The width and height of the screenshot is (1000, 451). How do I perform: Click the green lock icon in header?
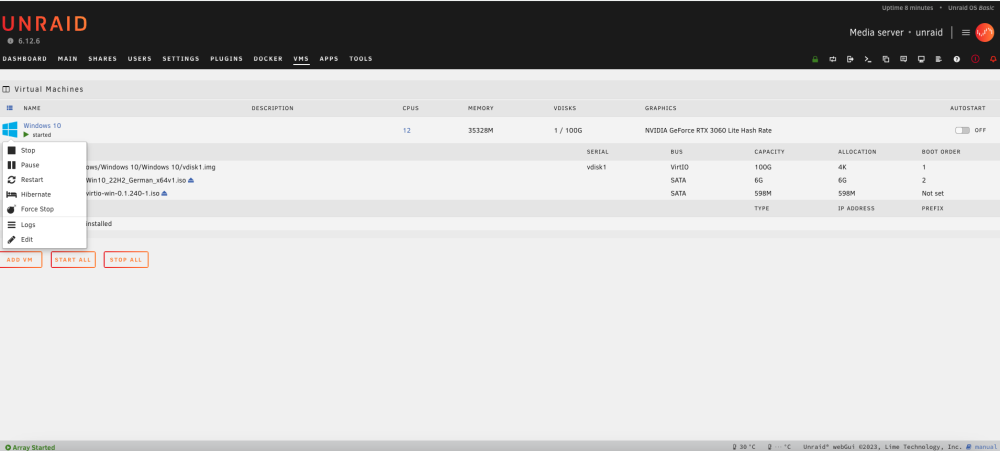[x=815, y=59]
